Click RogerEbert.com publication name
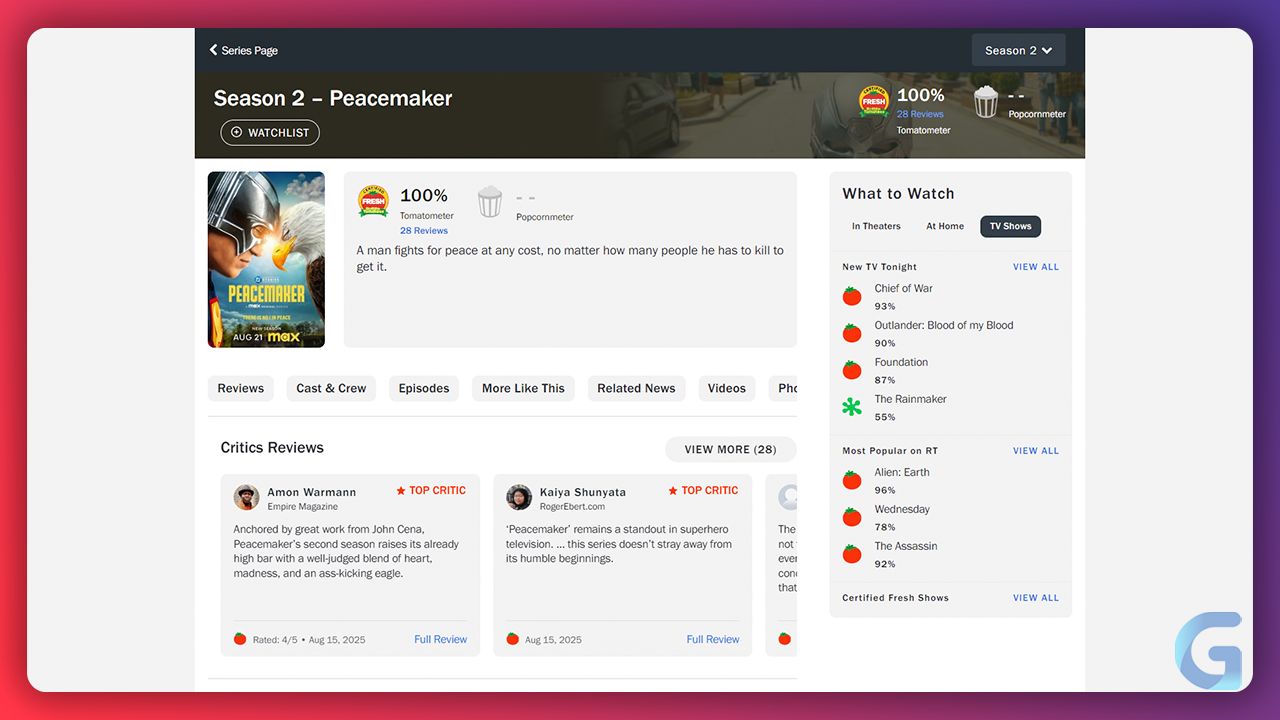The image size is (1280, 720). point(572,507)
